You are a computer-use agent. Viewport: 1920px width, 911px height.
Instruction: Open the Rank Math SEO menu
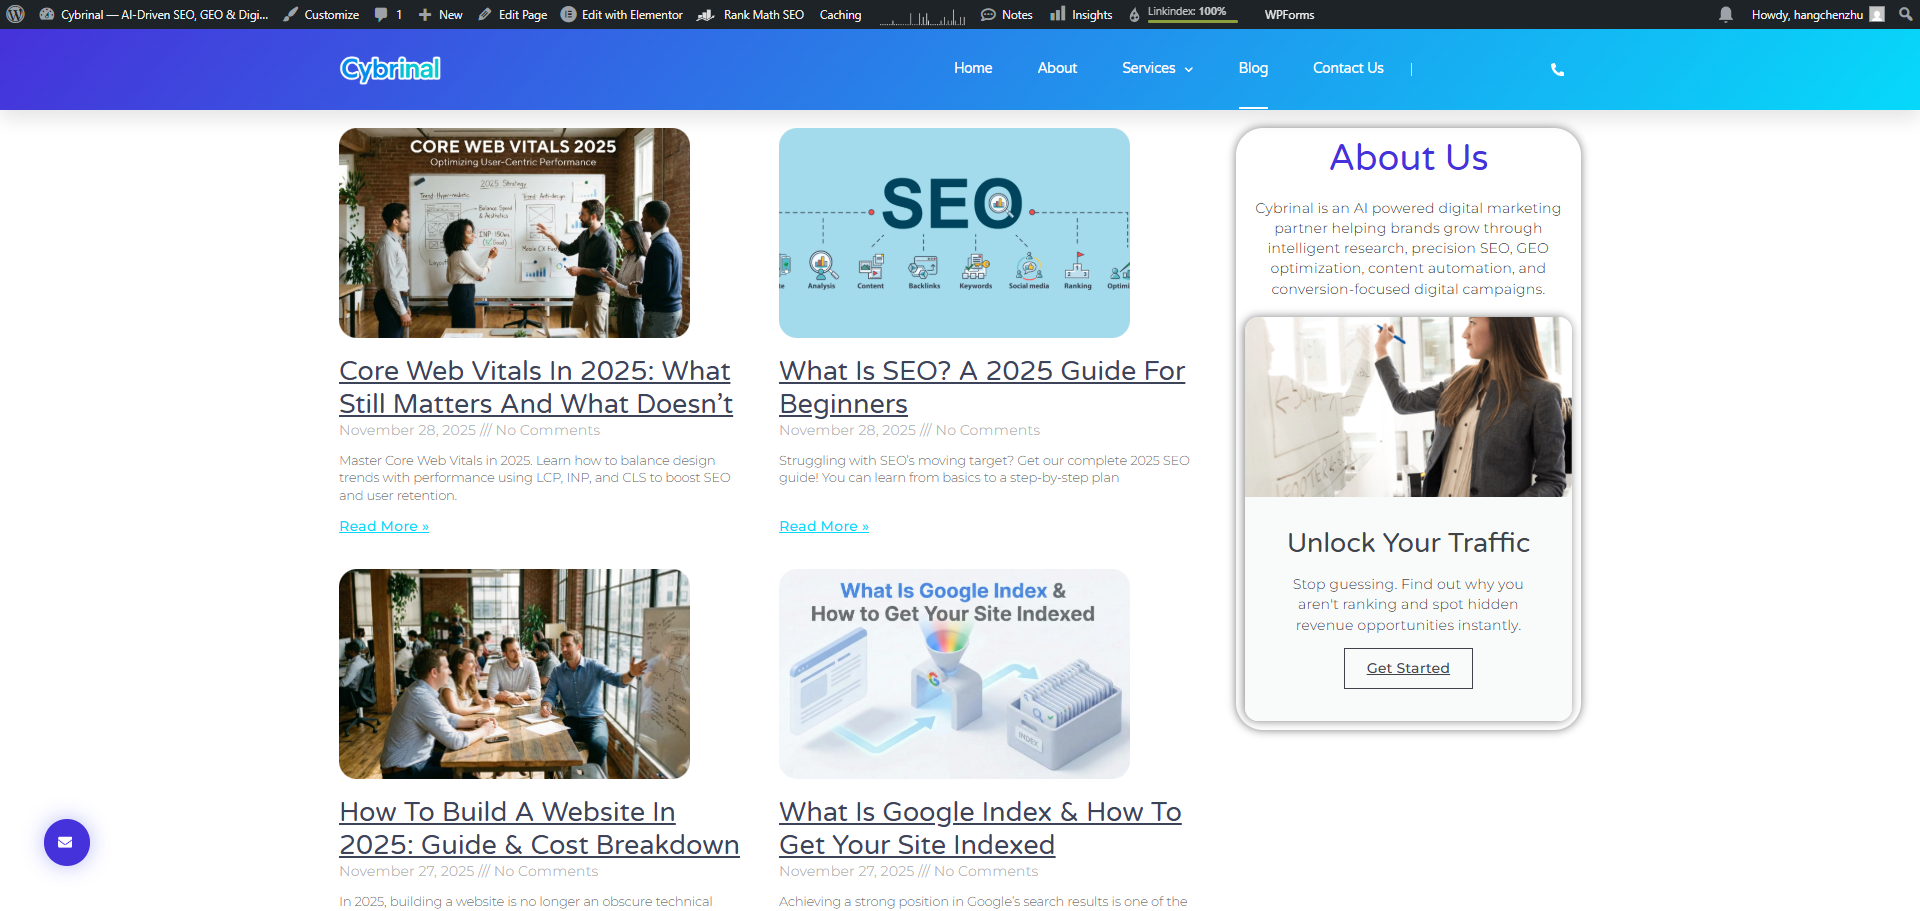751,14
